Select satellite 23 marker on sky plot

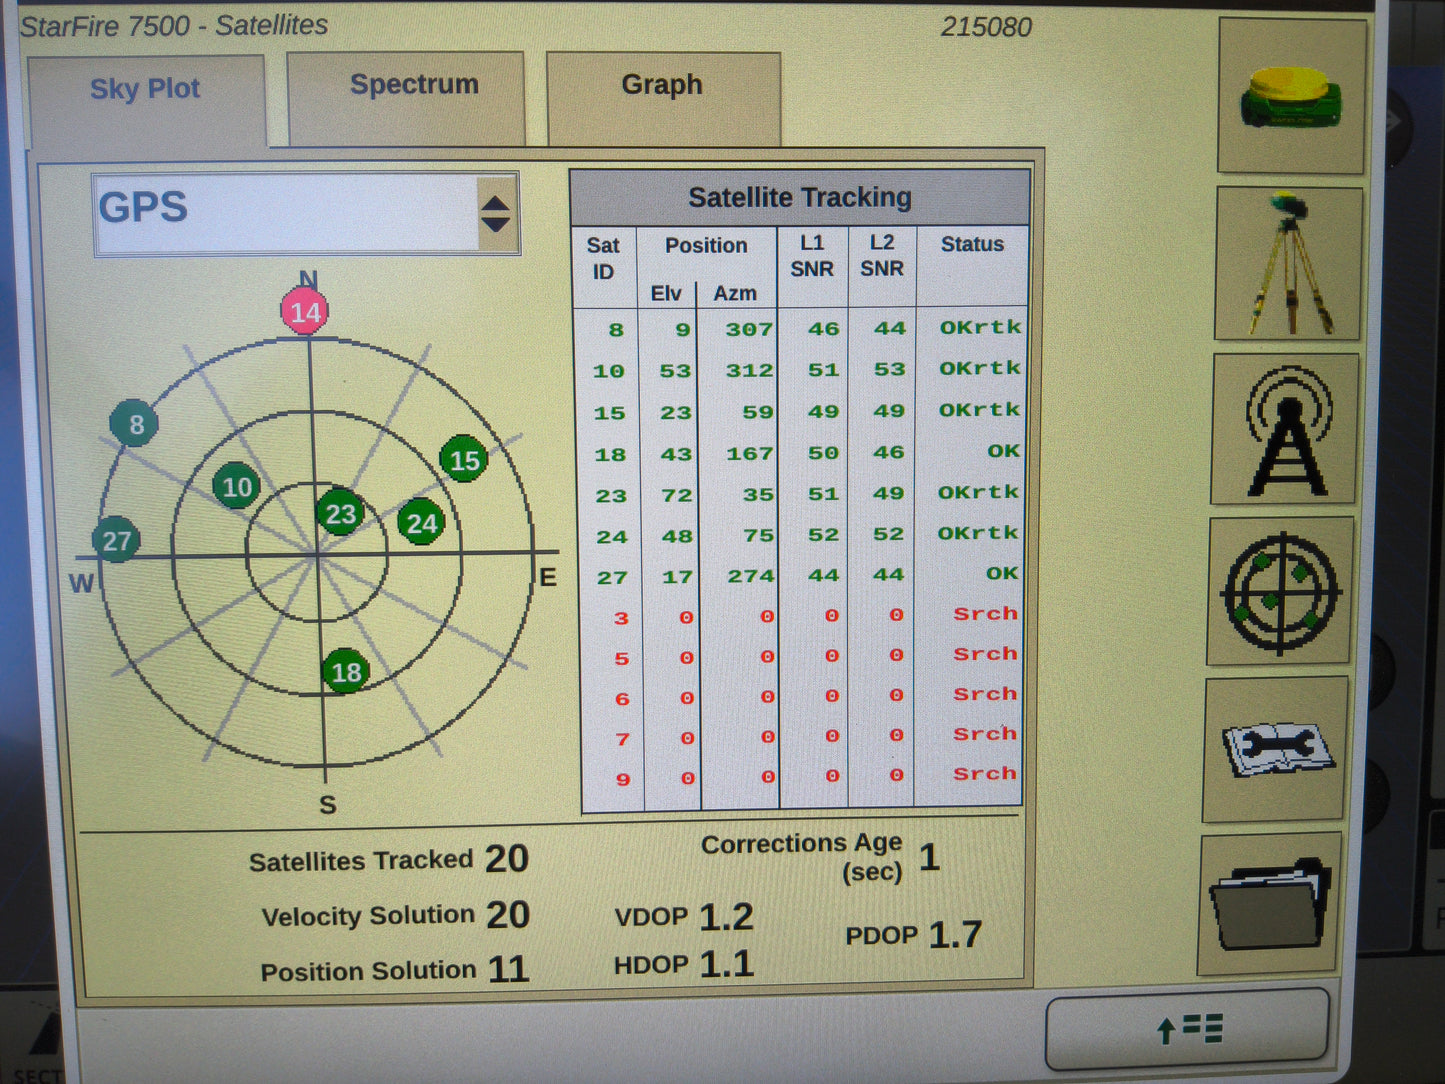tap(340, 513)
